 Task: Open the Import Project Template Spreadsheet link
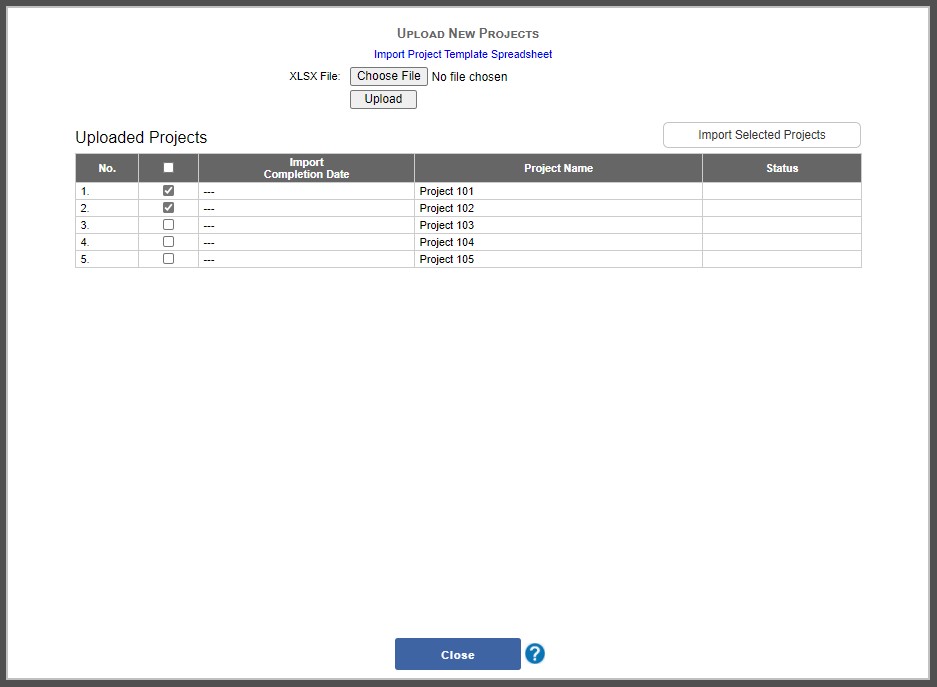pyautogui.click(x=461, y=54)
